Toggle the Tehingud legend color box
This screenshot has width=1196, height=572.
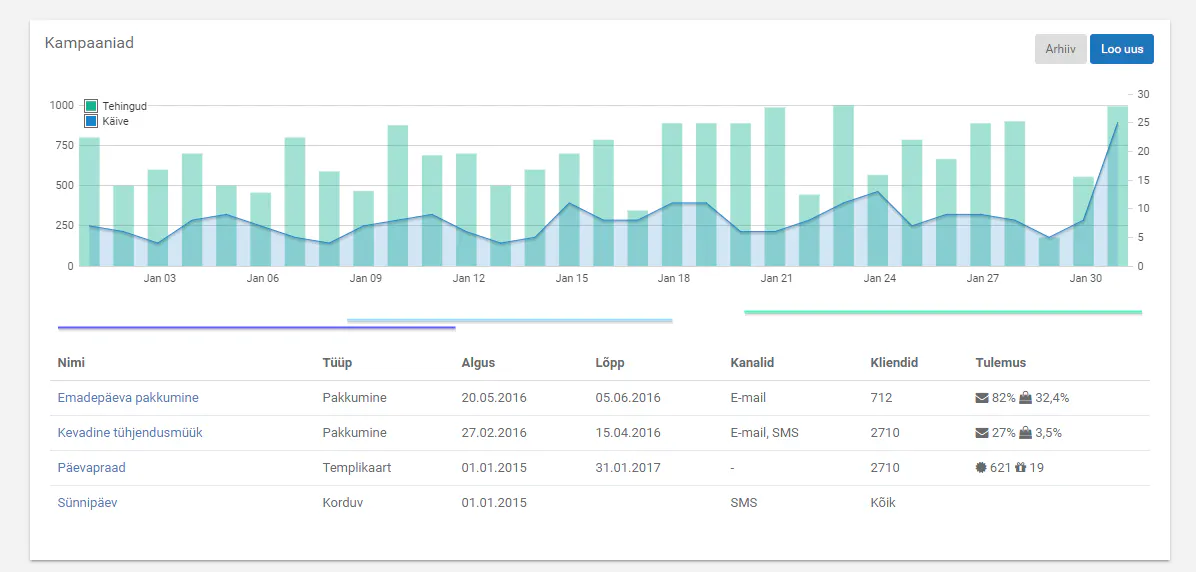91,106
